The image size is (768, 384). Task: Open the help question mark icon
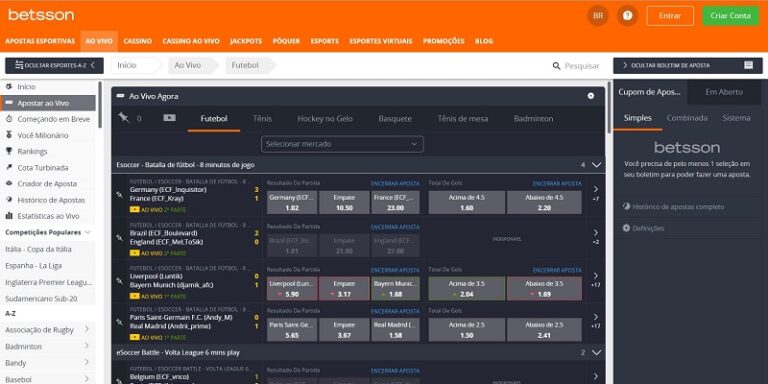pyautogui.click(x=627, y=16)
